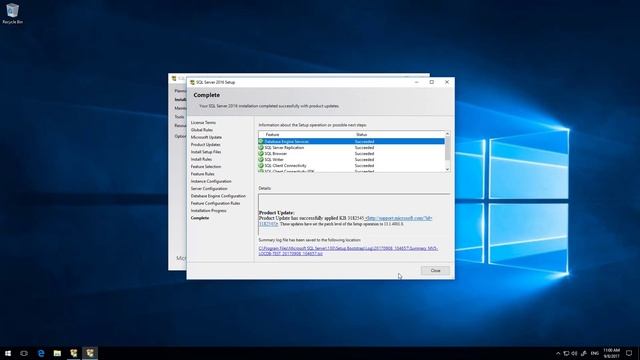Select the SQL Client Connectivity row
This screenshot has width=640, height=360.
click(x=351, y=166)
